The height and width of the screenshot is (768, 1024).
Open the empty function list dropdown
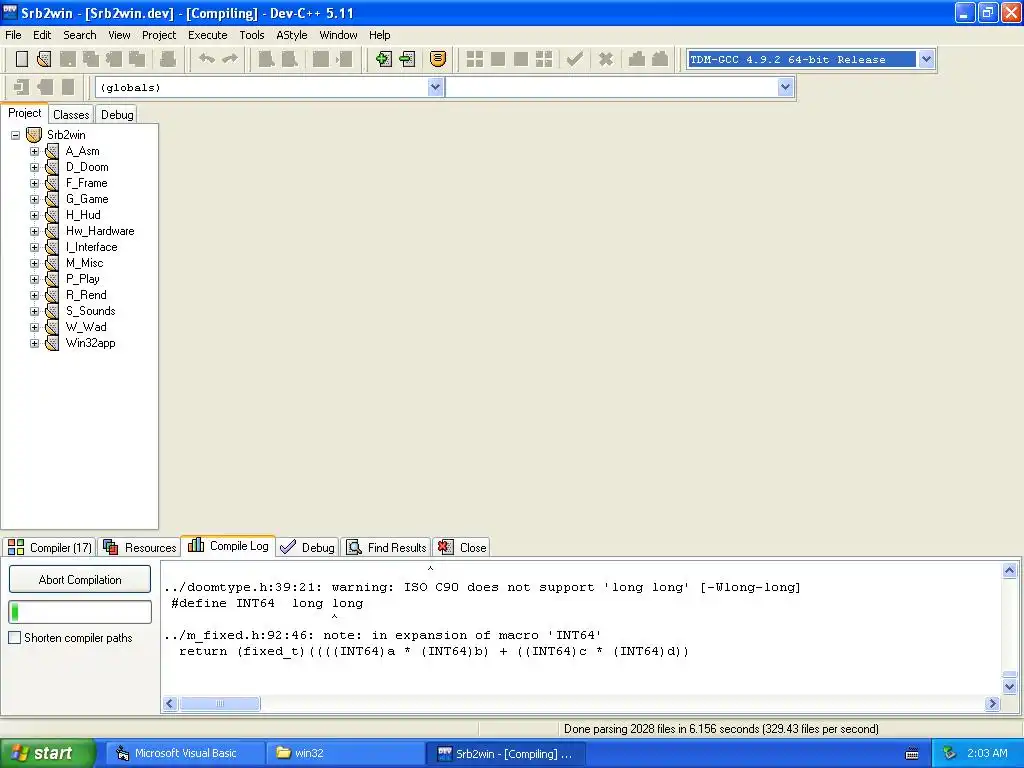tap(786, 87)
